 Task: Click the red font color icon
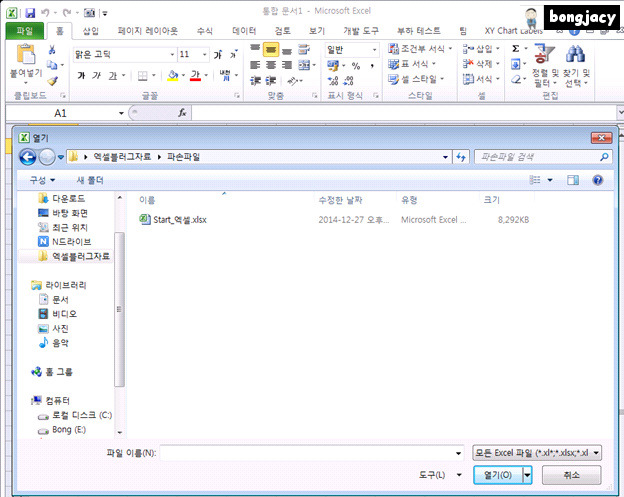195,75
